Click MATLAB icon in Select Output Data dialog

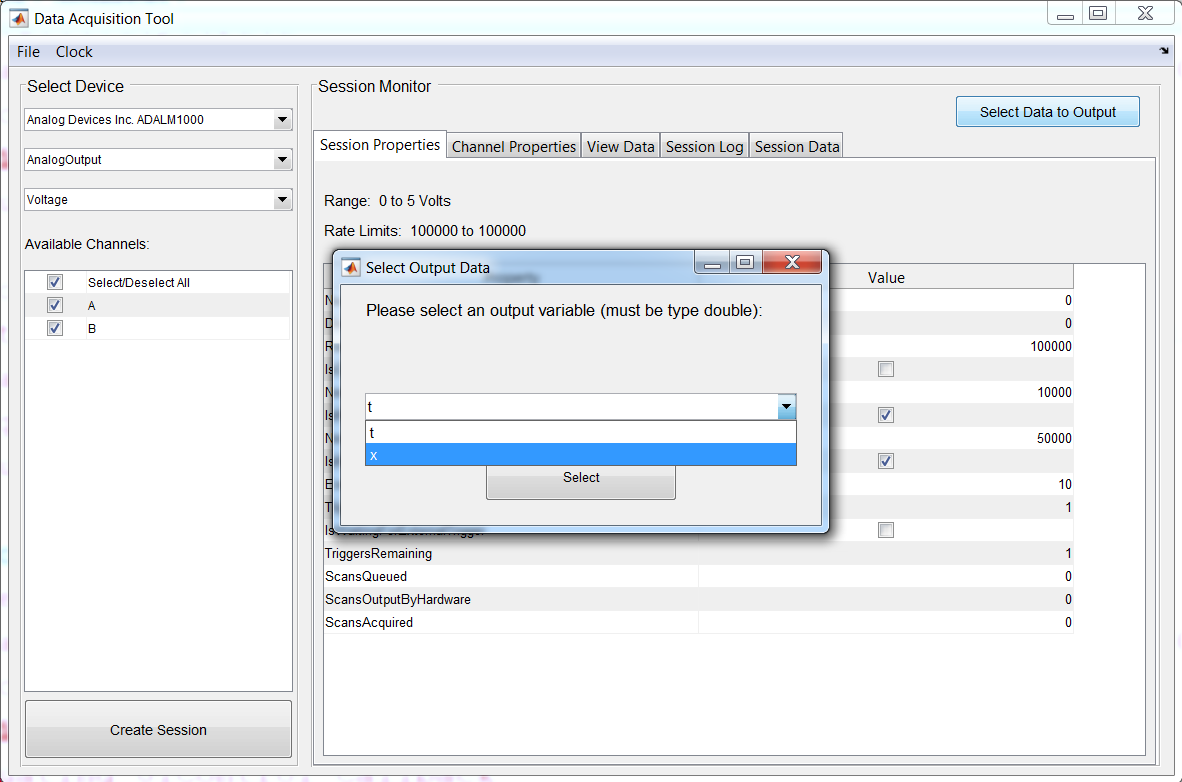(351, 267)
